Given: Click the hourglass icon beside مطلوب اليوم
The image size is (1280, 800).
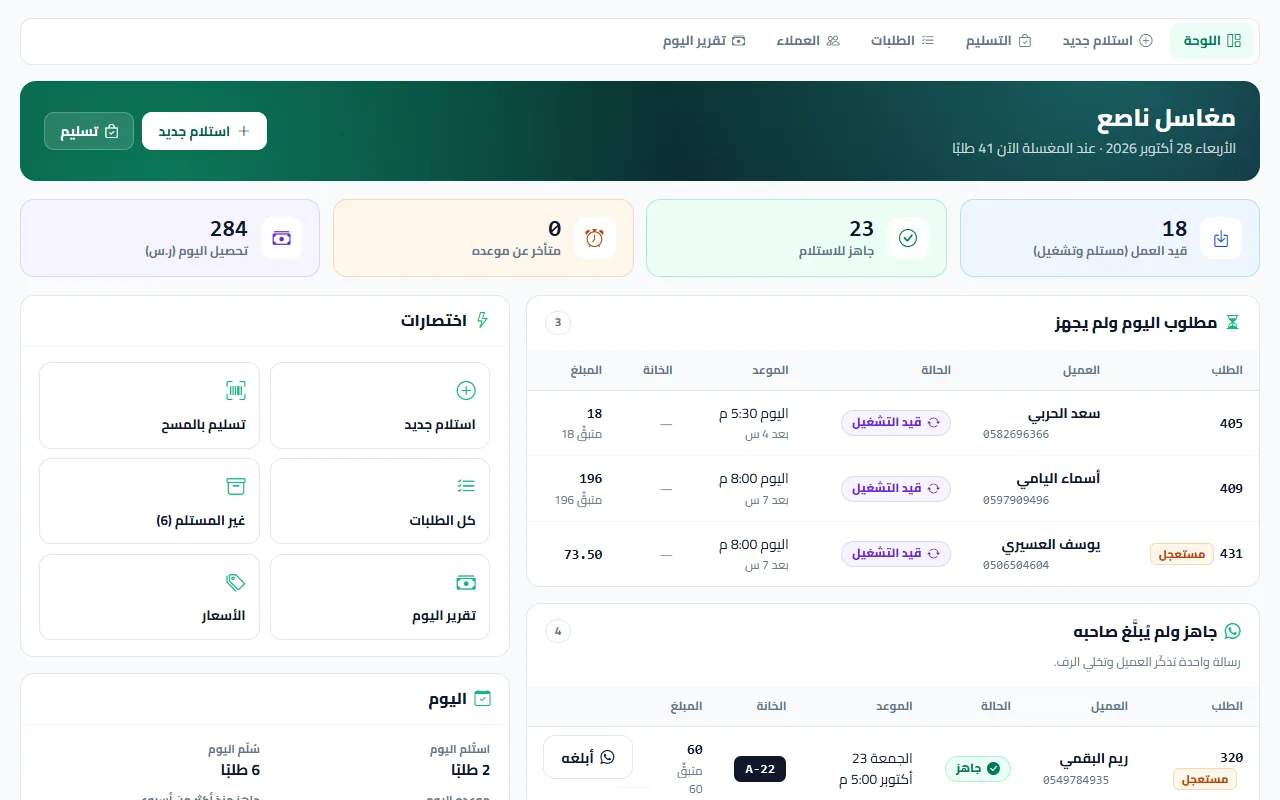Looking at the screenshot, I should [1233, 322].
